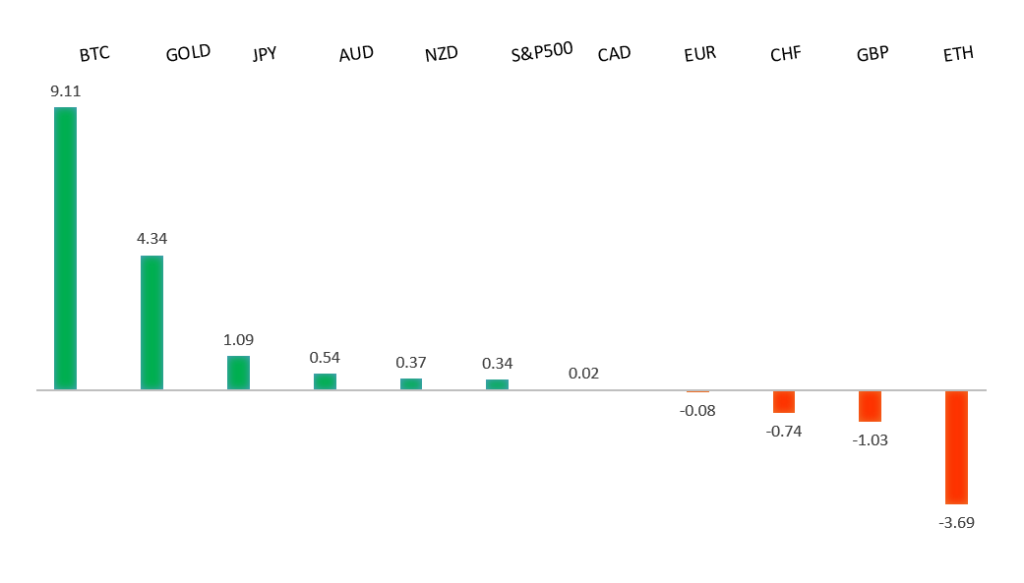The height and width of the screenshot is (583, 1024).
Task: Select the 0.02 data value label
Action: point(583,373)
